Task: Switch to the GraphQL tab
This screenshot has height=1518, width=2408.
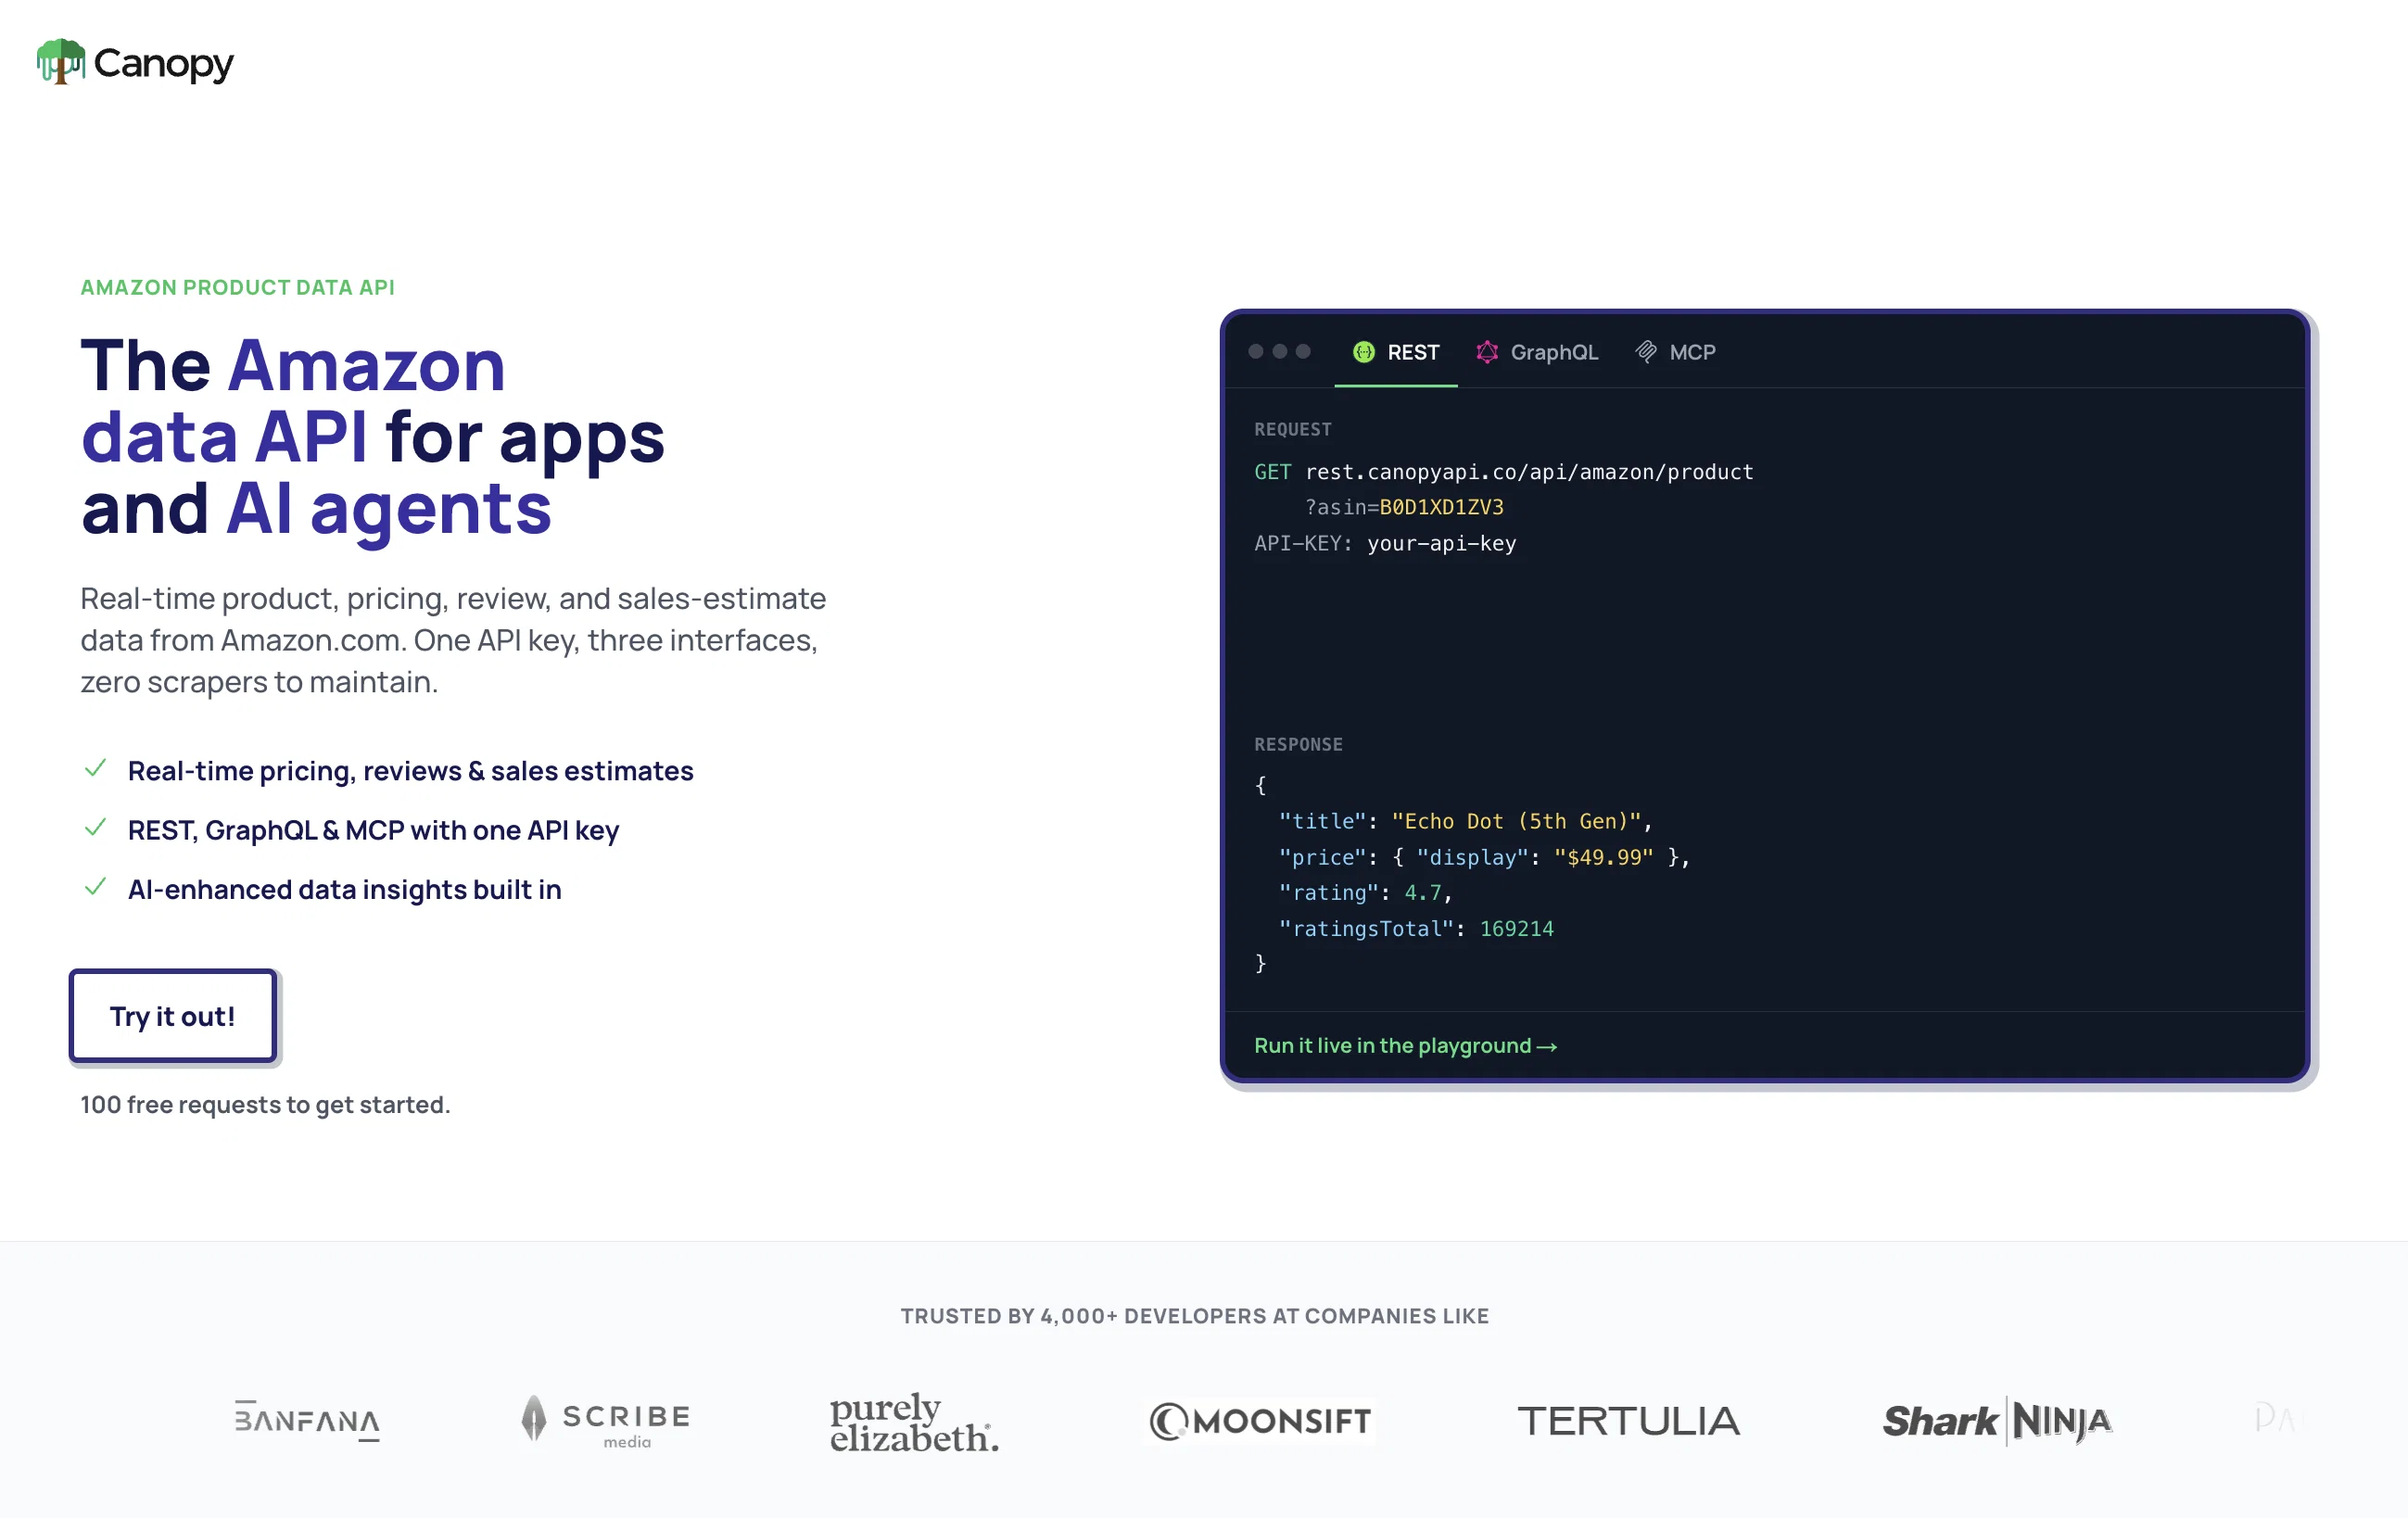Action: tap(1537, 352)
